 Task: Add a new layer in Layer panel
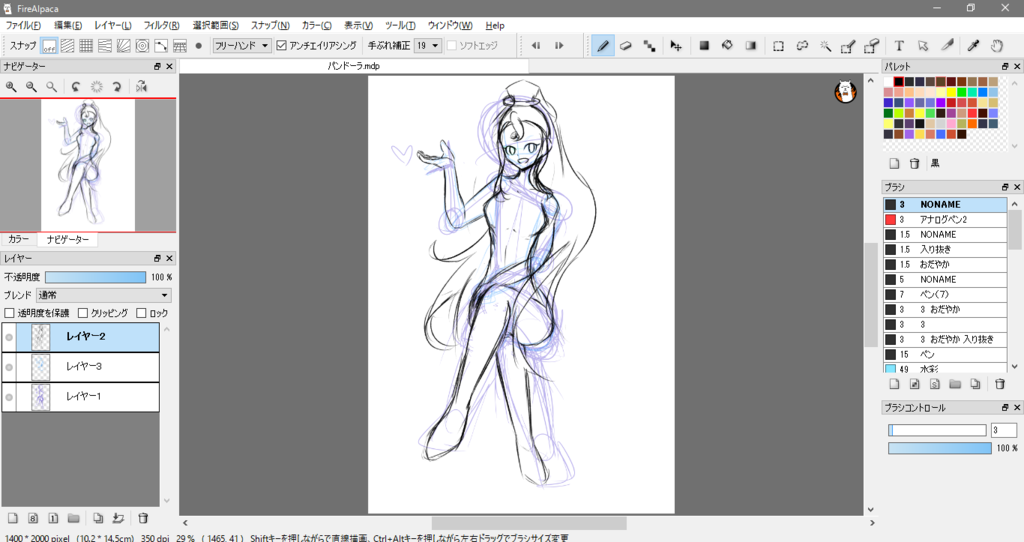(12, 518)
